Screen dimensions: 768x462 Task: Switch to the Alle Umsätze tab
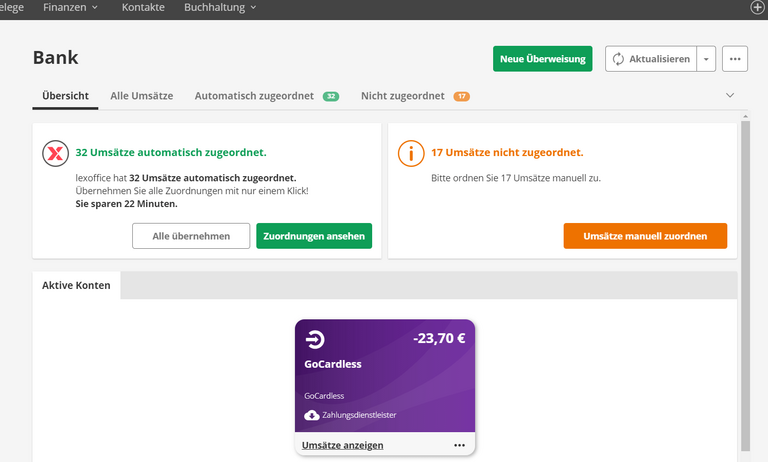coord(141,96)
